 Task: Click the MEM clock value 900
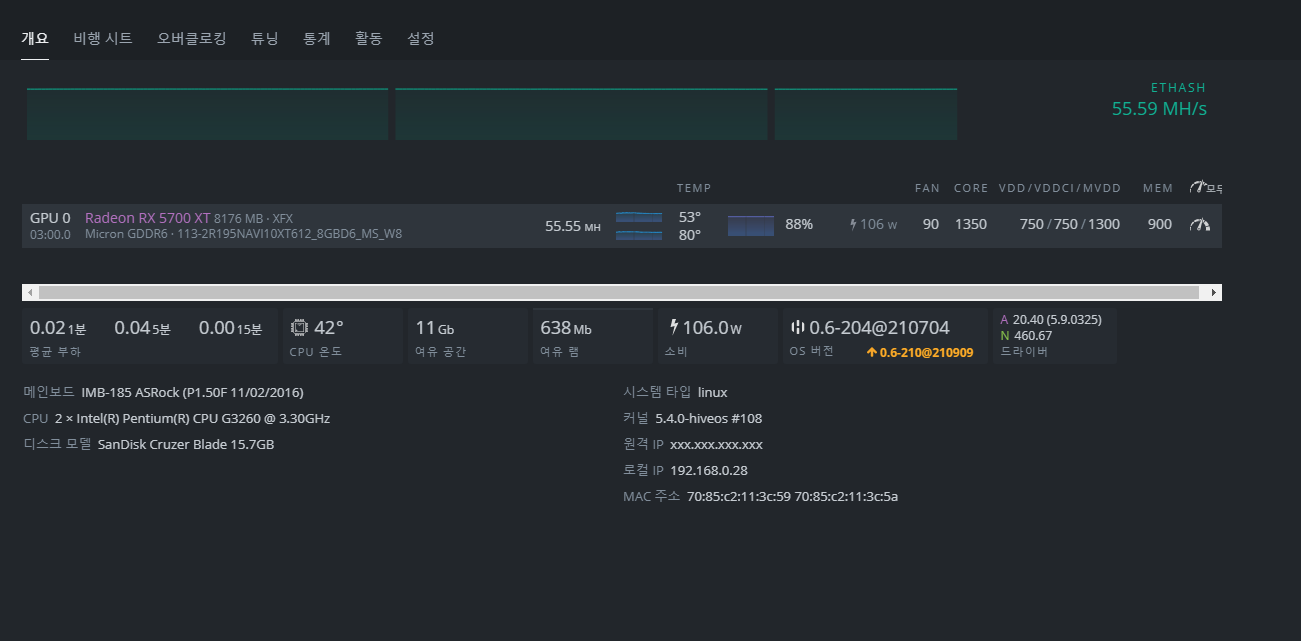pos(1160,224)
